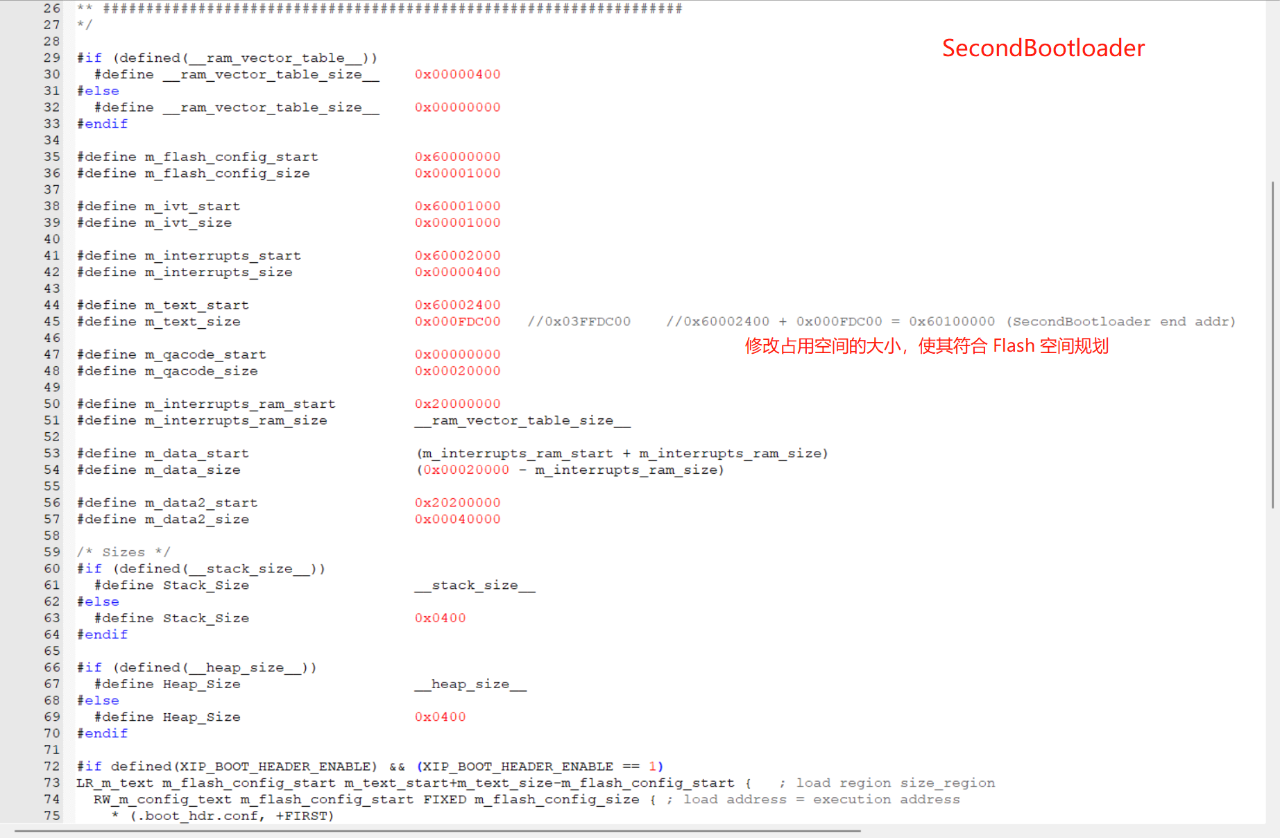Click the //0x03FFDC00 comment on line 45

[579, 322]
